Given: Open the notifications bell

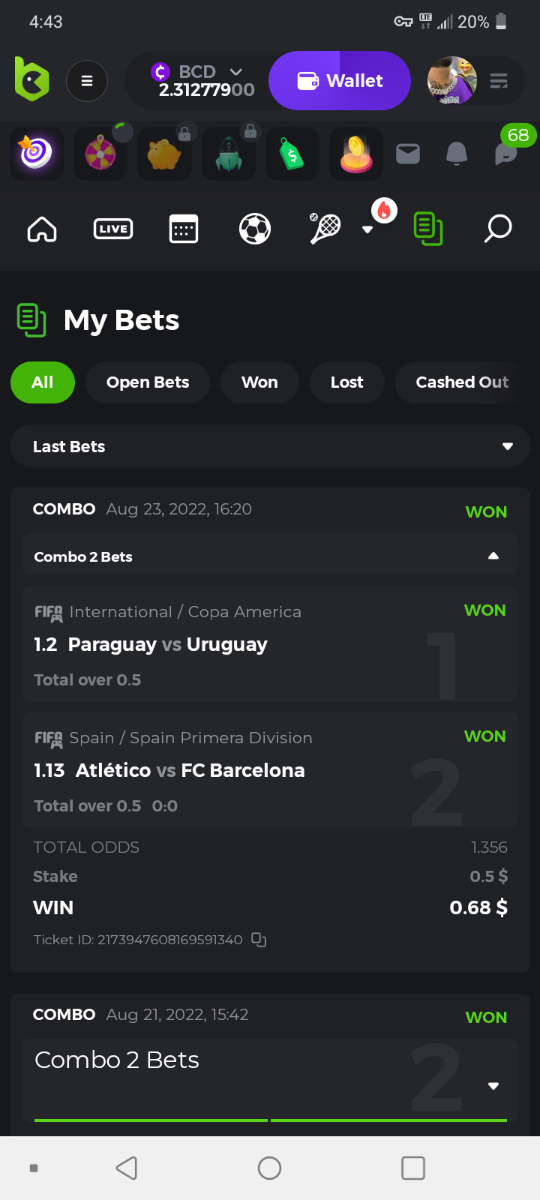Looking at the screenshot, I should 456,153.
